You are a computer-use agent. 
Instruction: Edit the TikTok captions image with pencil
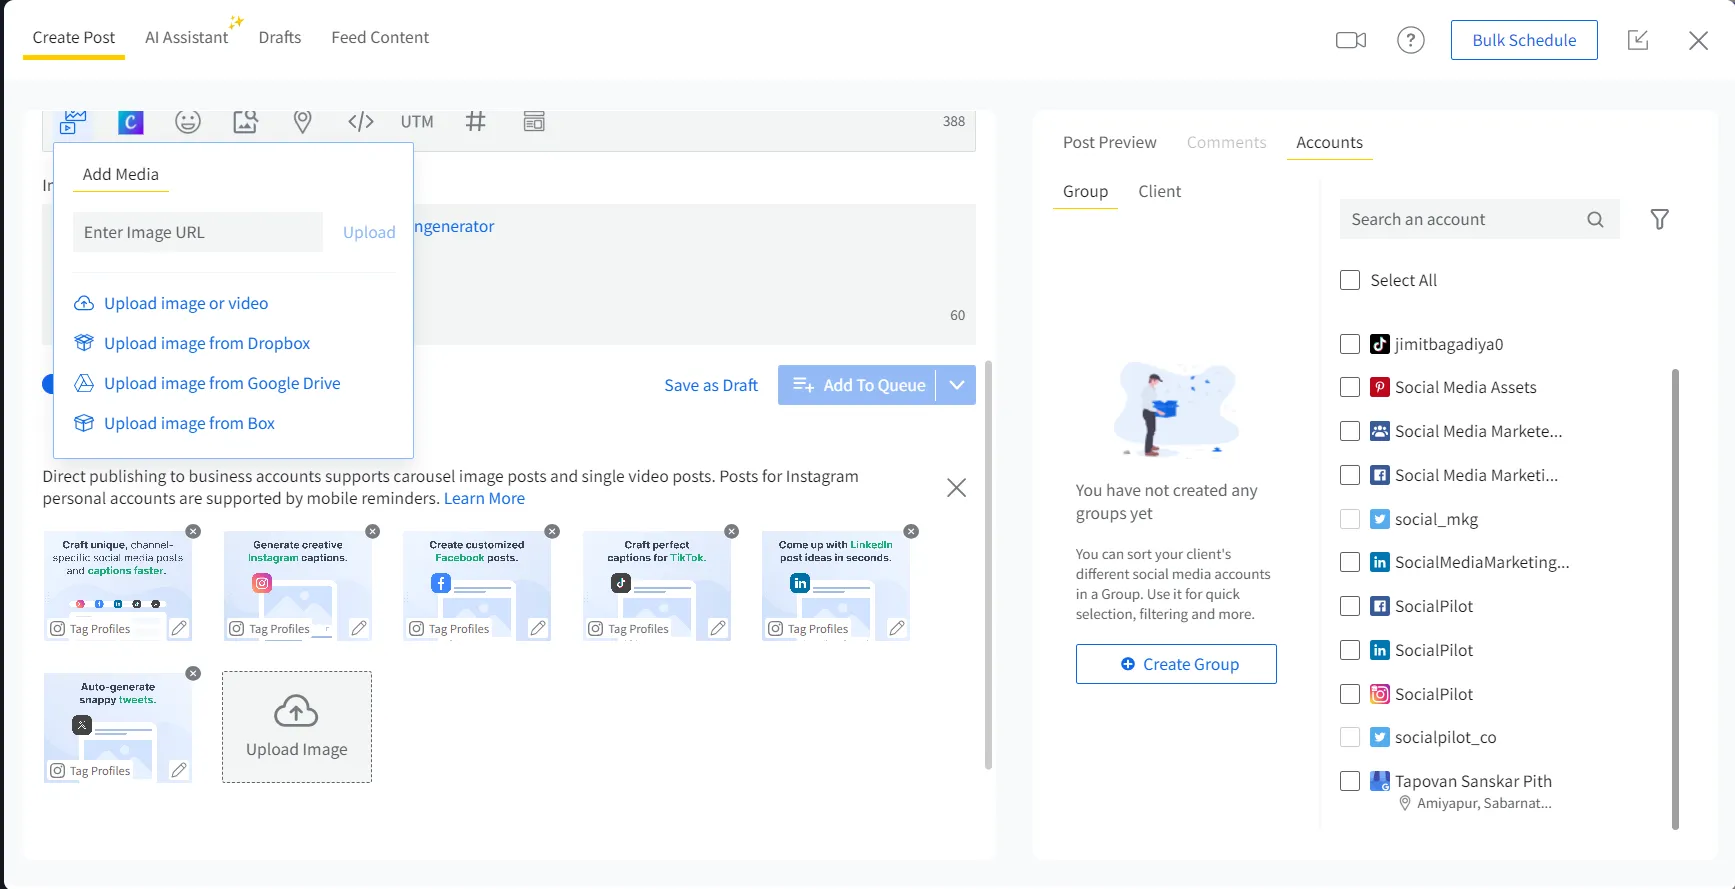(x=717, y=628)
